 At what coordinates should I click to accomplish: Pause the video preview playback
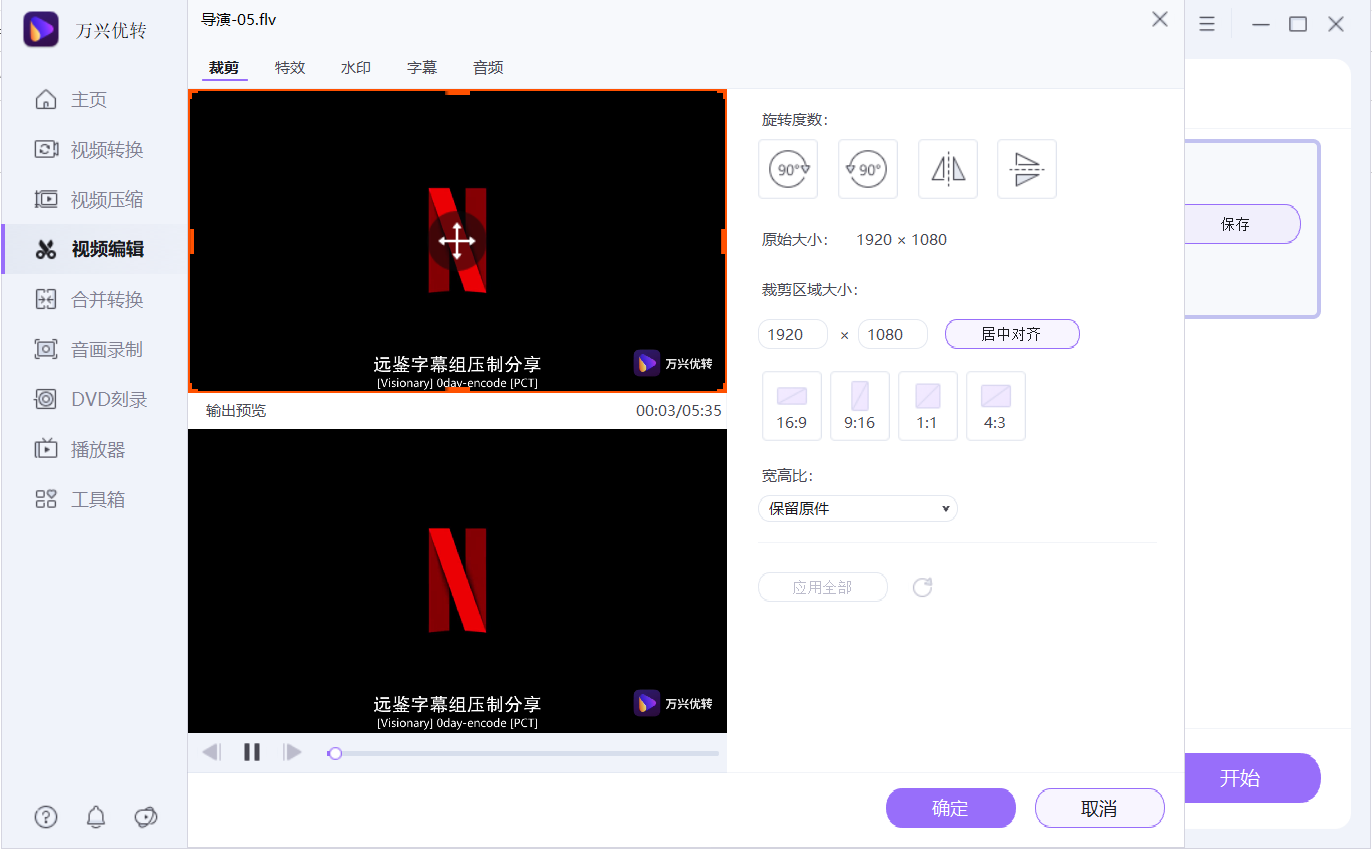pyautogui.click(x=252, y=752)
